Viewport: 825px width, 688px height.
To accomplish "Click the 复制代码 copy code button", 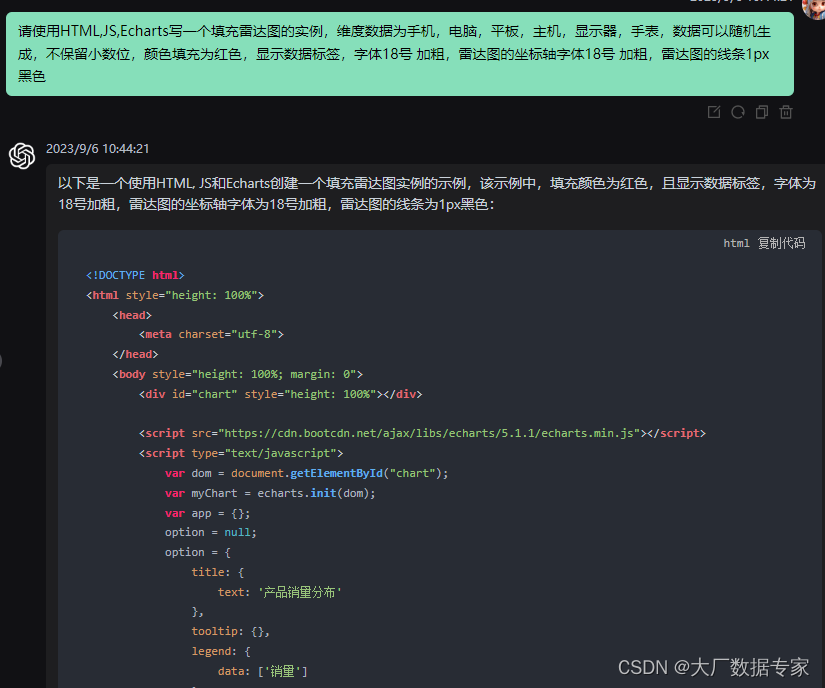I will (781, 243).
